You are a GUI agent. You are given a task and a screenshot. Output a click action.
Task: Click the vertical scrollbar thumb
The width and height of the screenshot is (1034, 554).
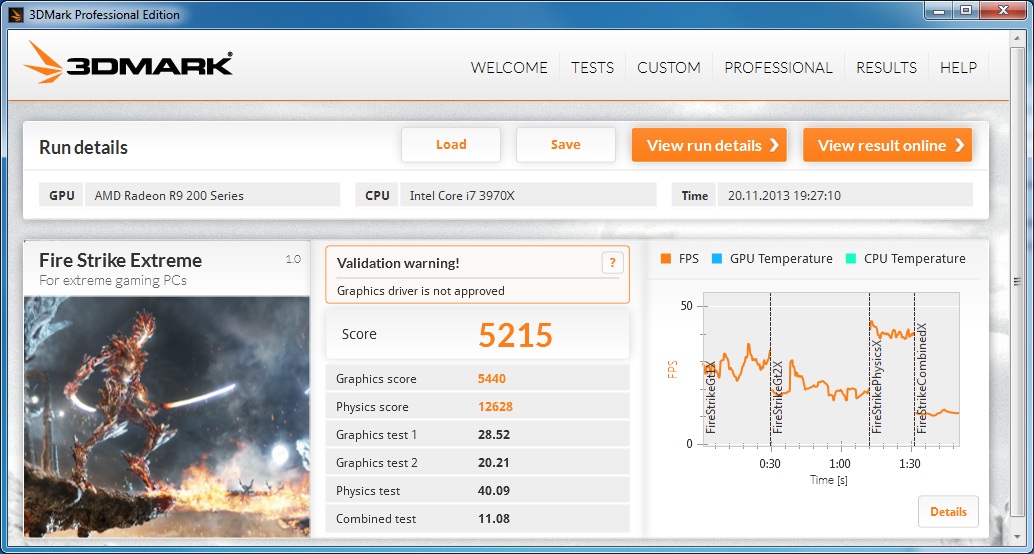(1016, 282)
